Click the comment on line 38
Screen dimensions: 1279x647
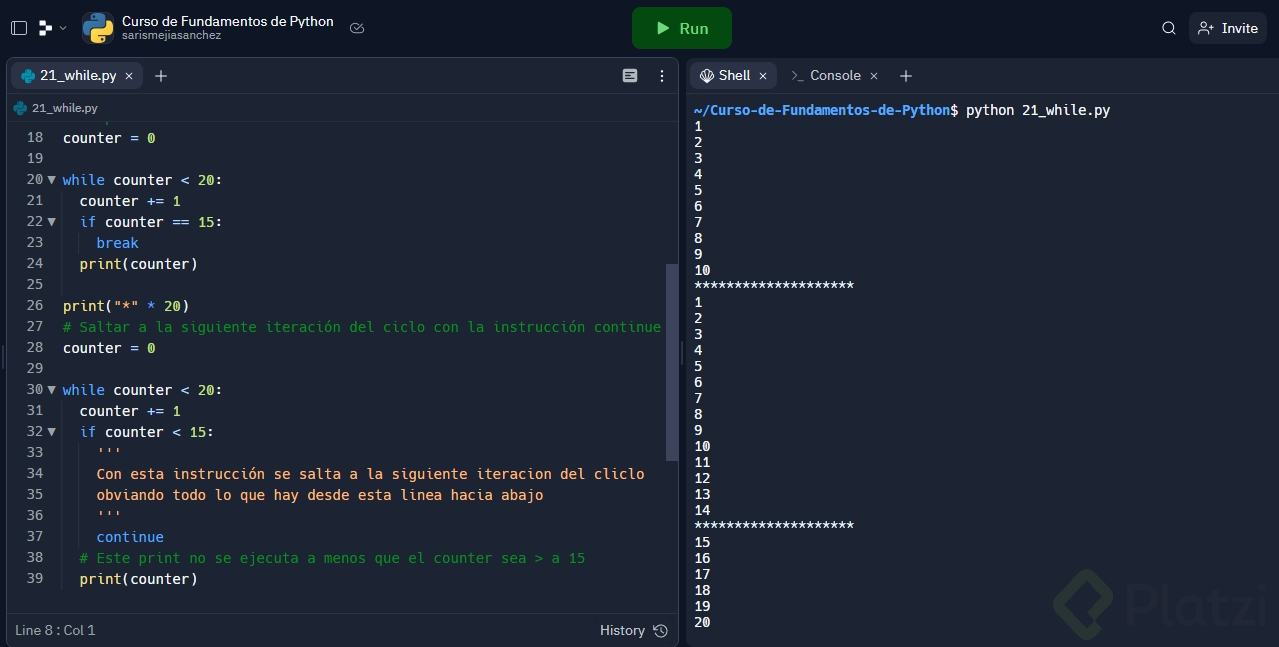pos(332,558)
